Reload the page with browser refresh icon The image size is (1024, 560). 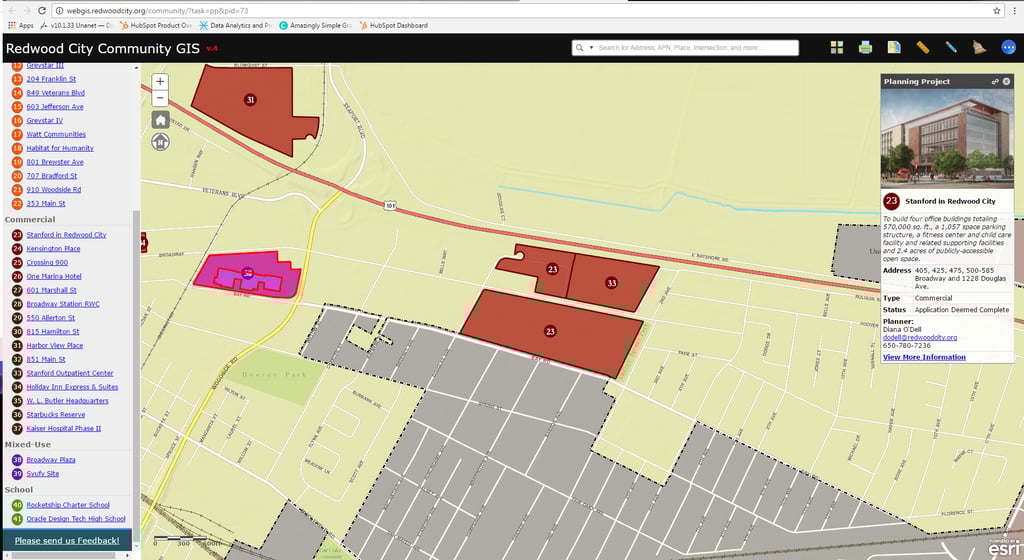pos(42,10)
